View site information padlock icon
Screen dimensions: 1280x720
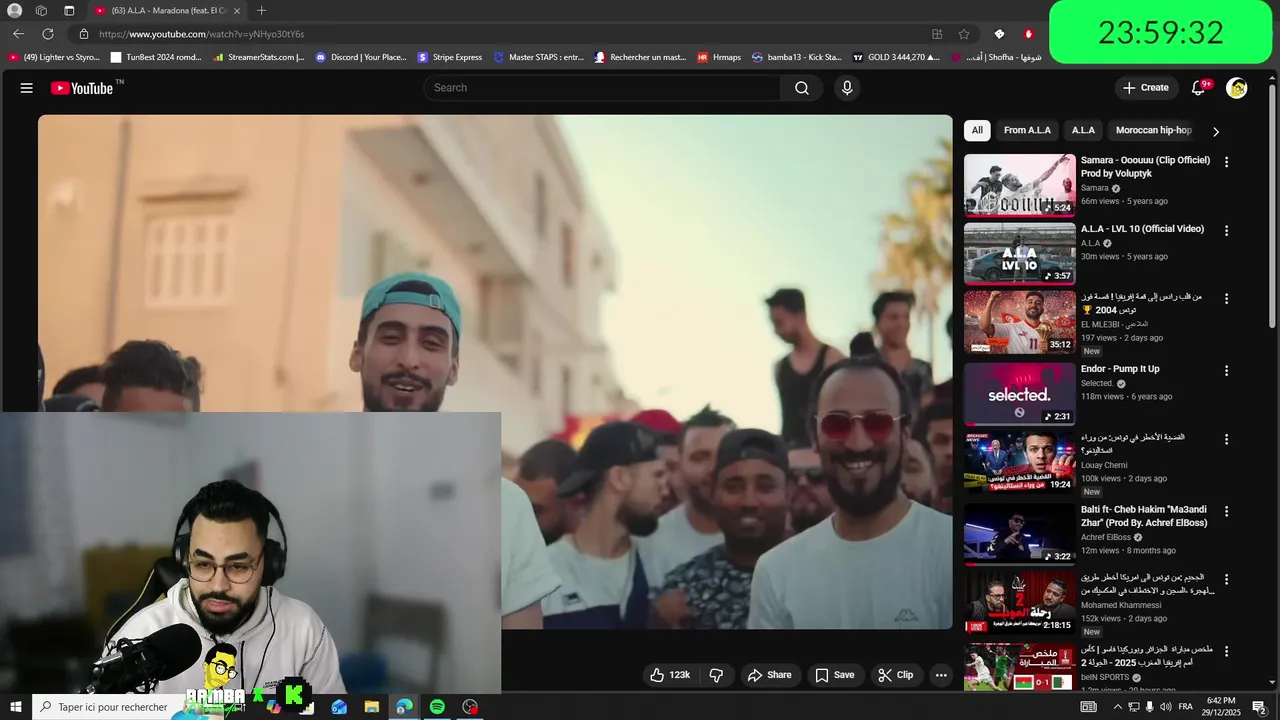click(84, 34)
